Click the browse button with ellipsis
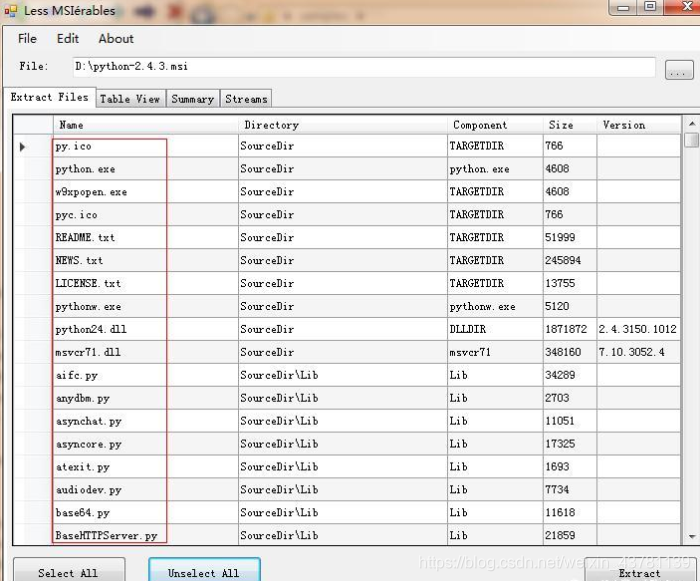Image resolution: width=700 pixels, height=581 pixels. [679, 71]
